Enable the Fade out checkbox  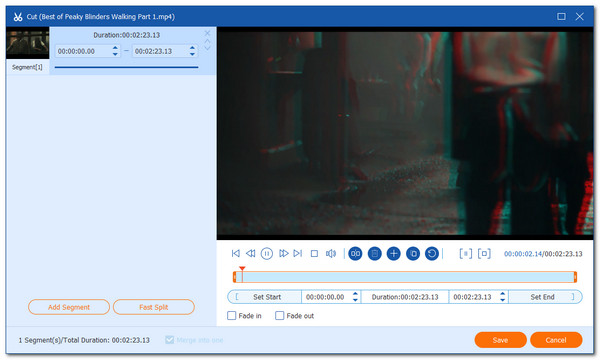coord(280,316)
